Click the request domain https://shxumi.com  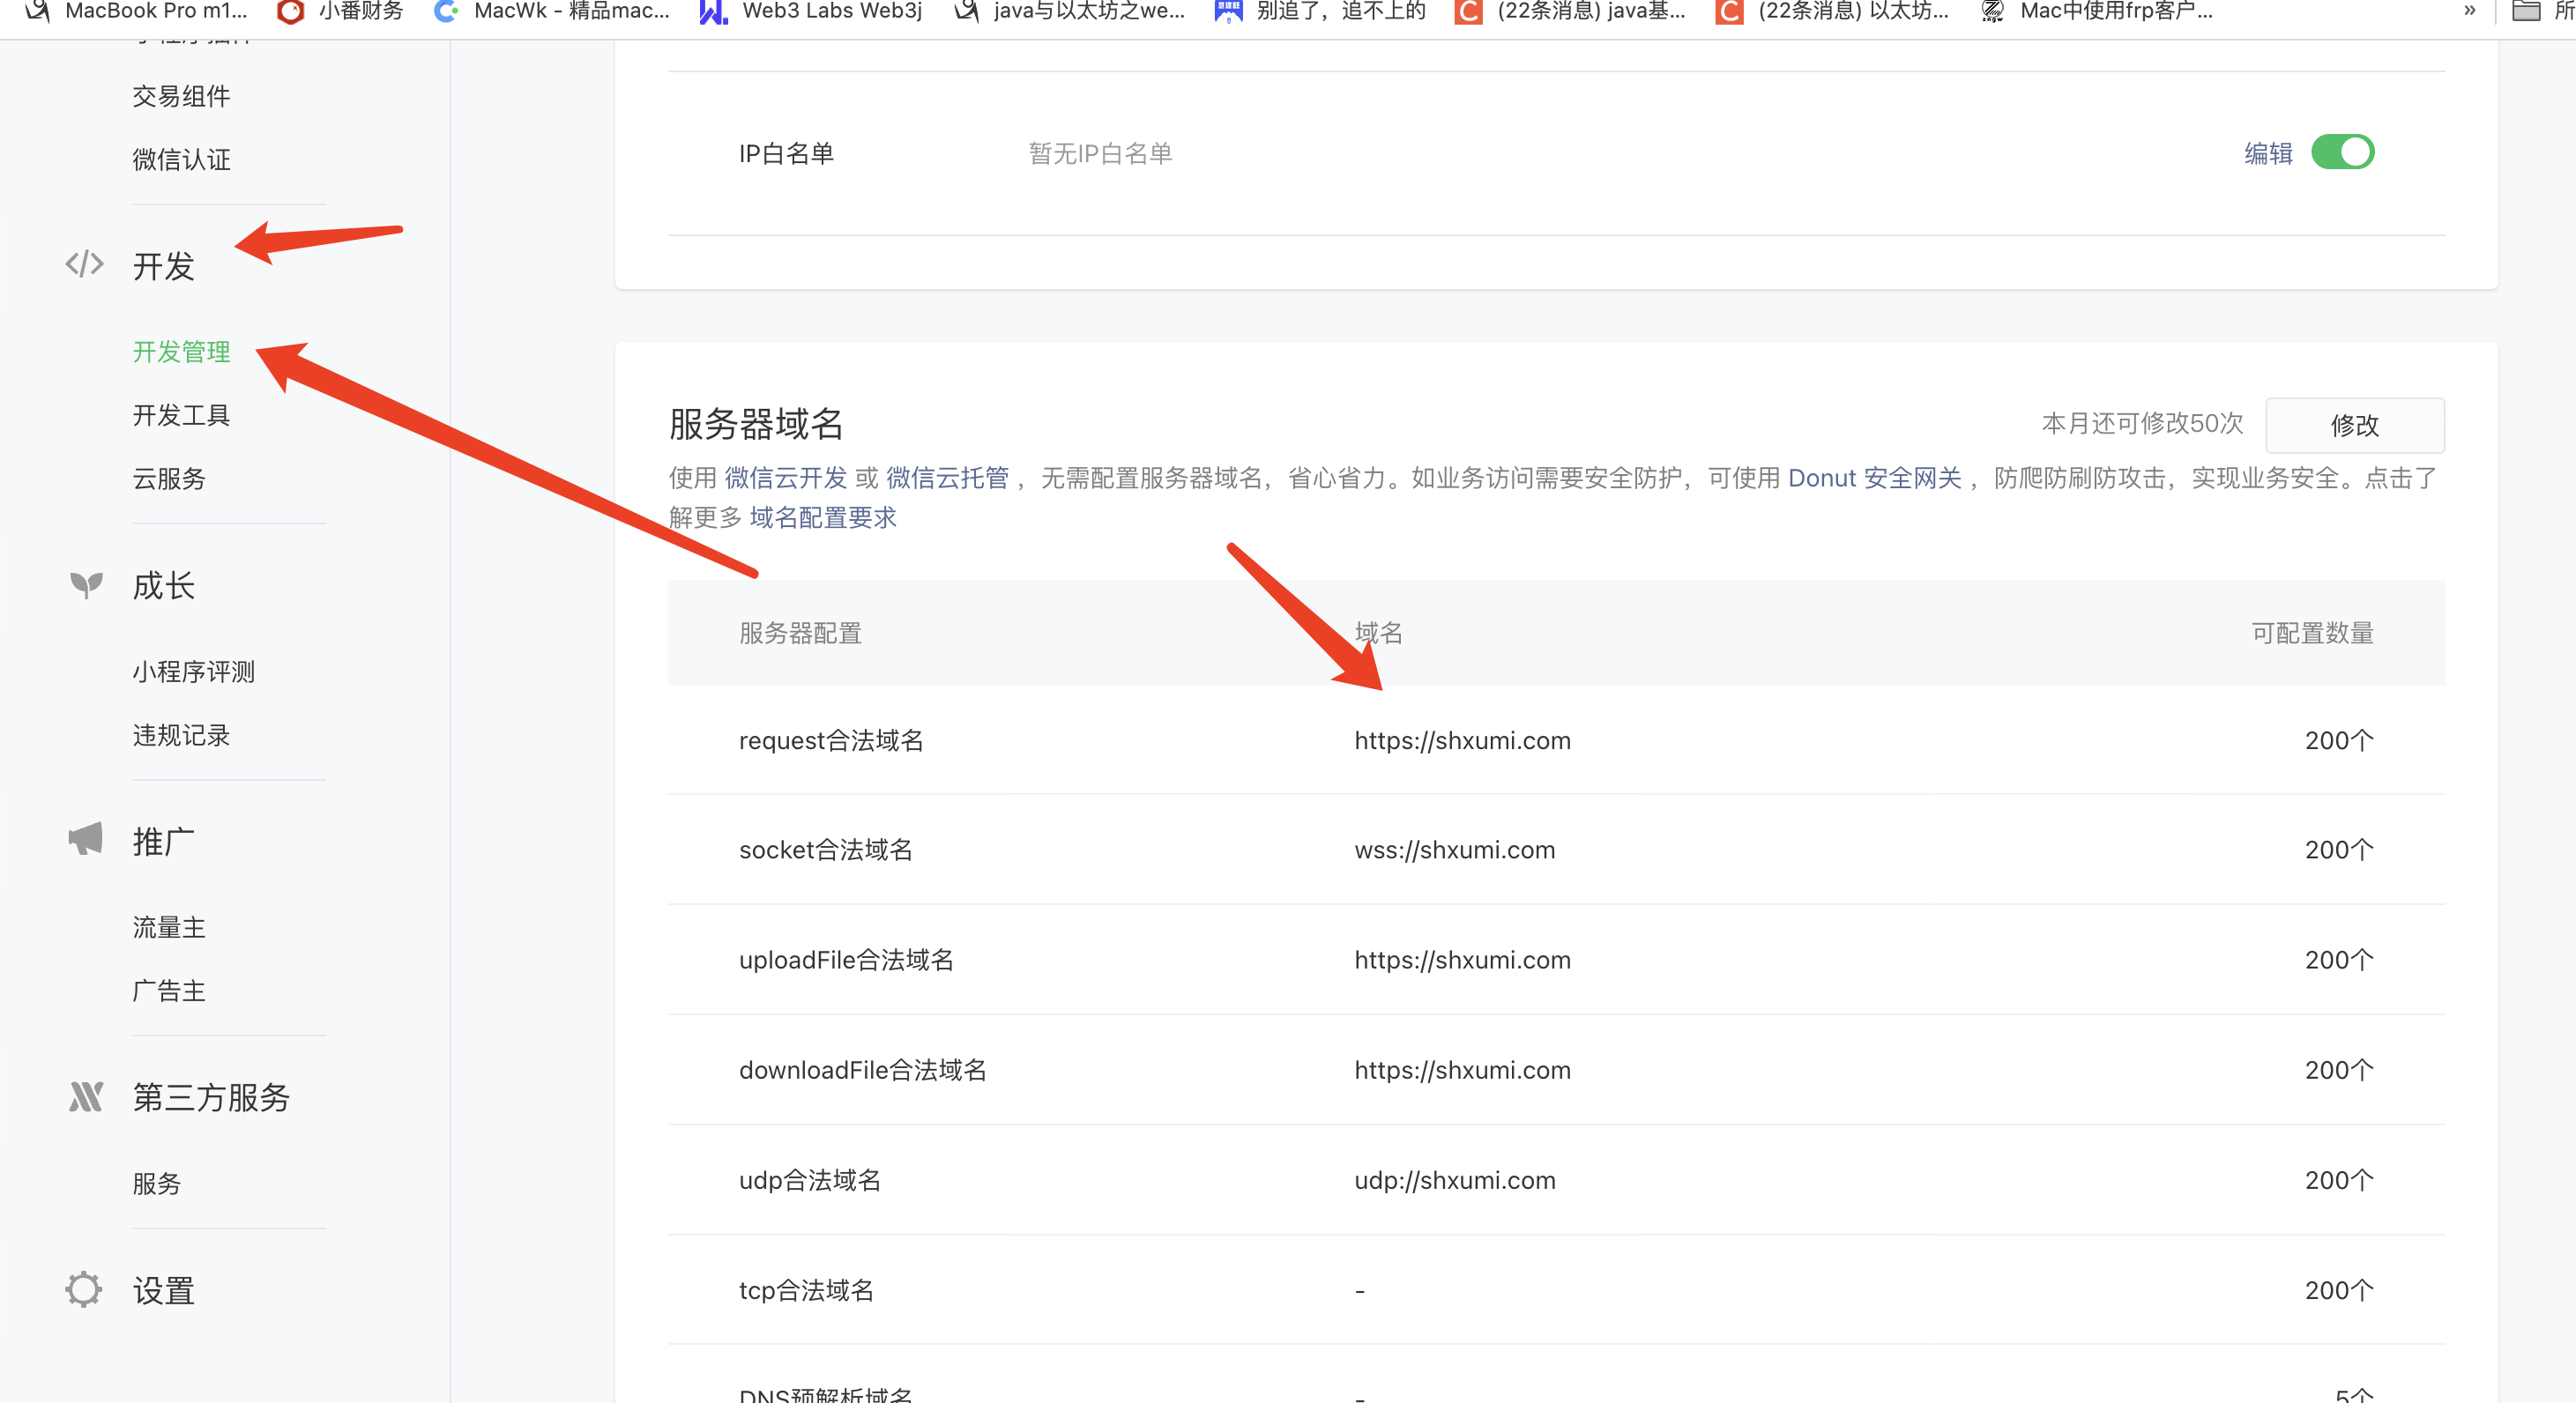coord(1462,741)
